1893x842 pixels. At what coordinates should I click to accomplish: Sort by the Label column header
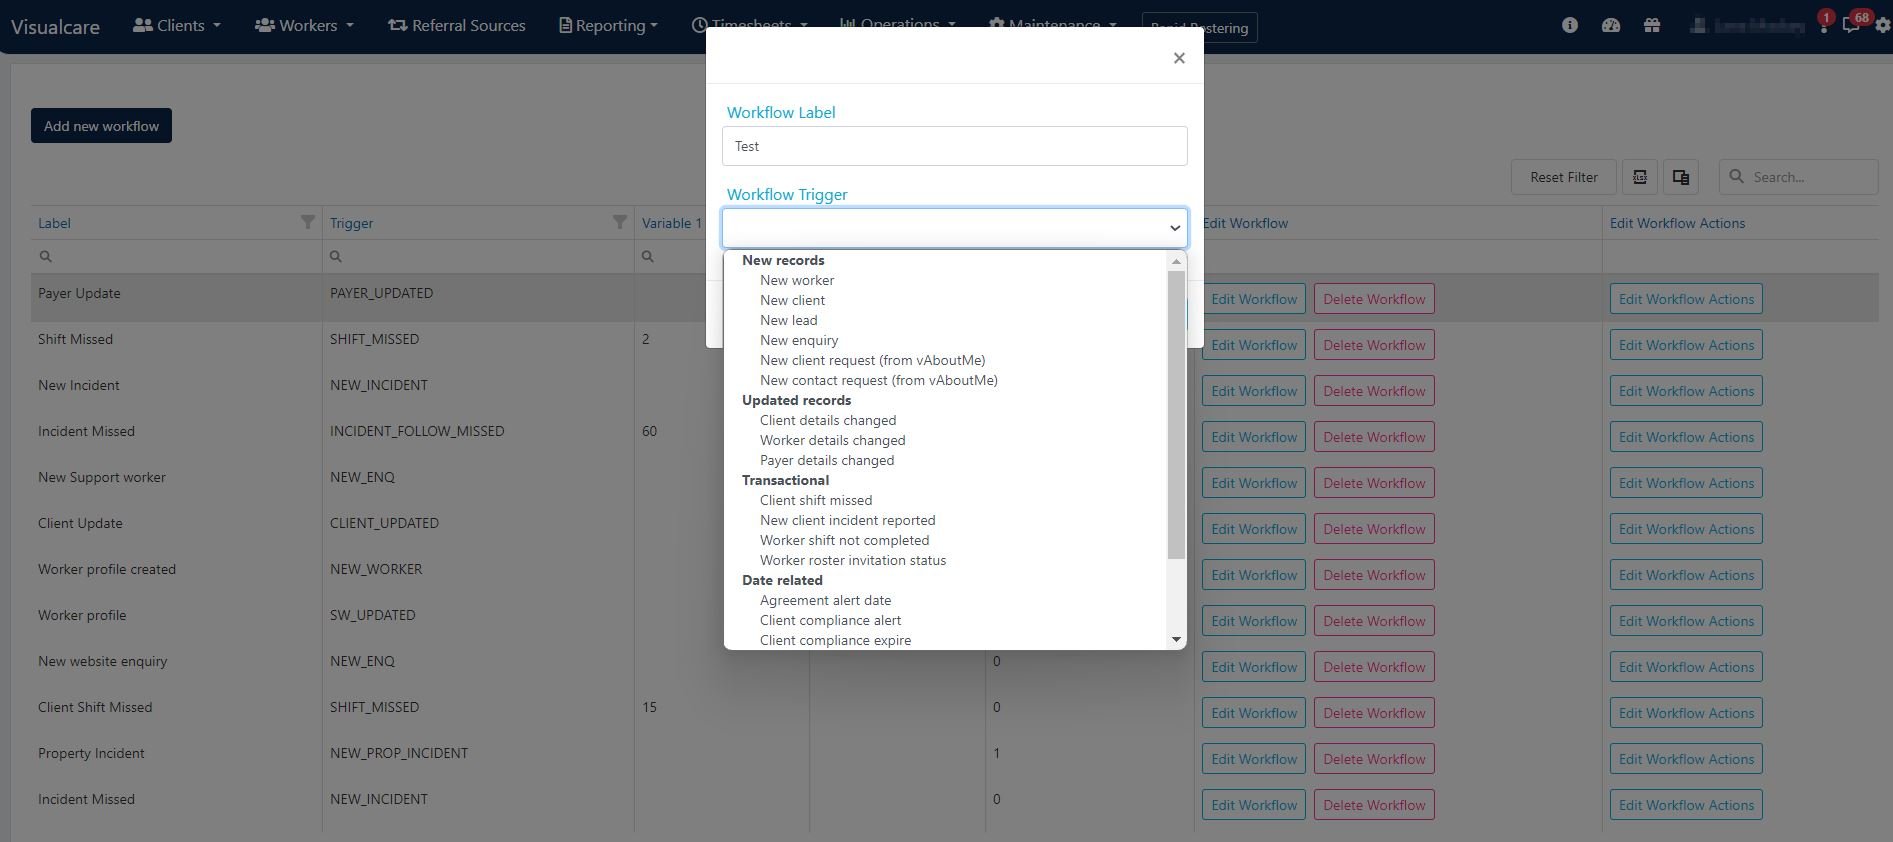pyautogui.click(x=54, y=223)
